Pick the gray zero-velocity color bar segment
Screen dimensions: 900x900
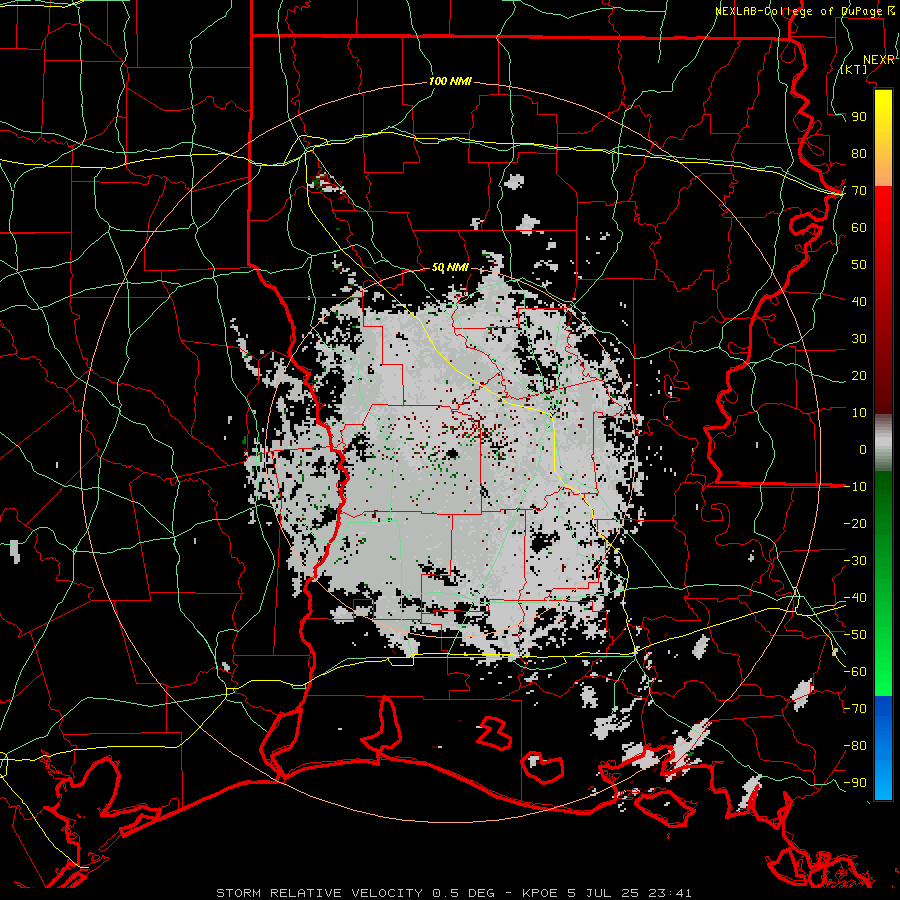click(883, 442)
